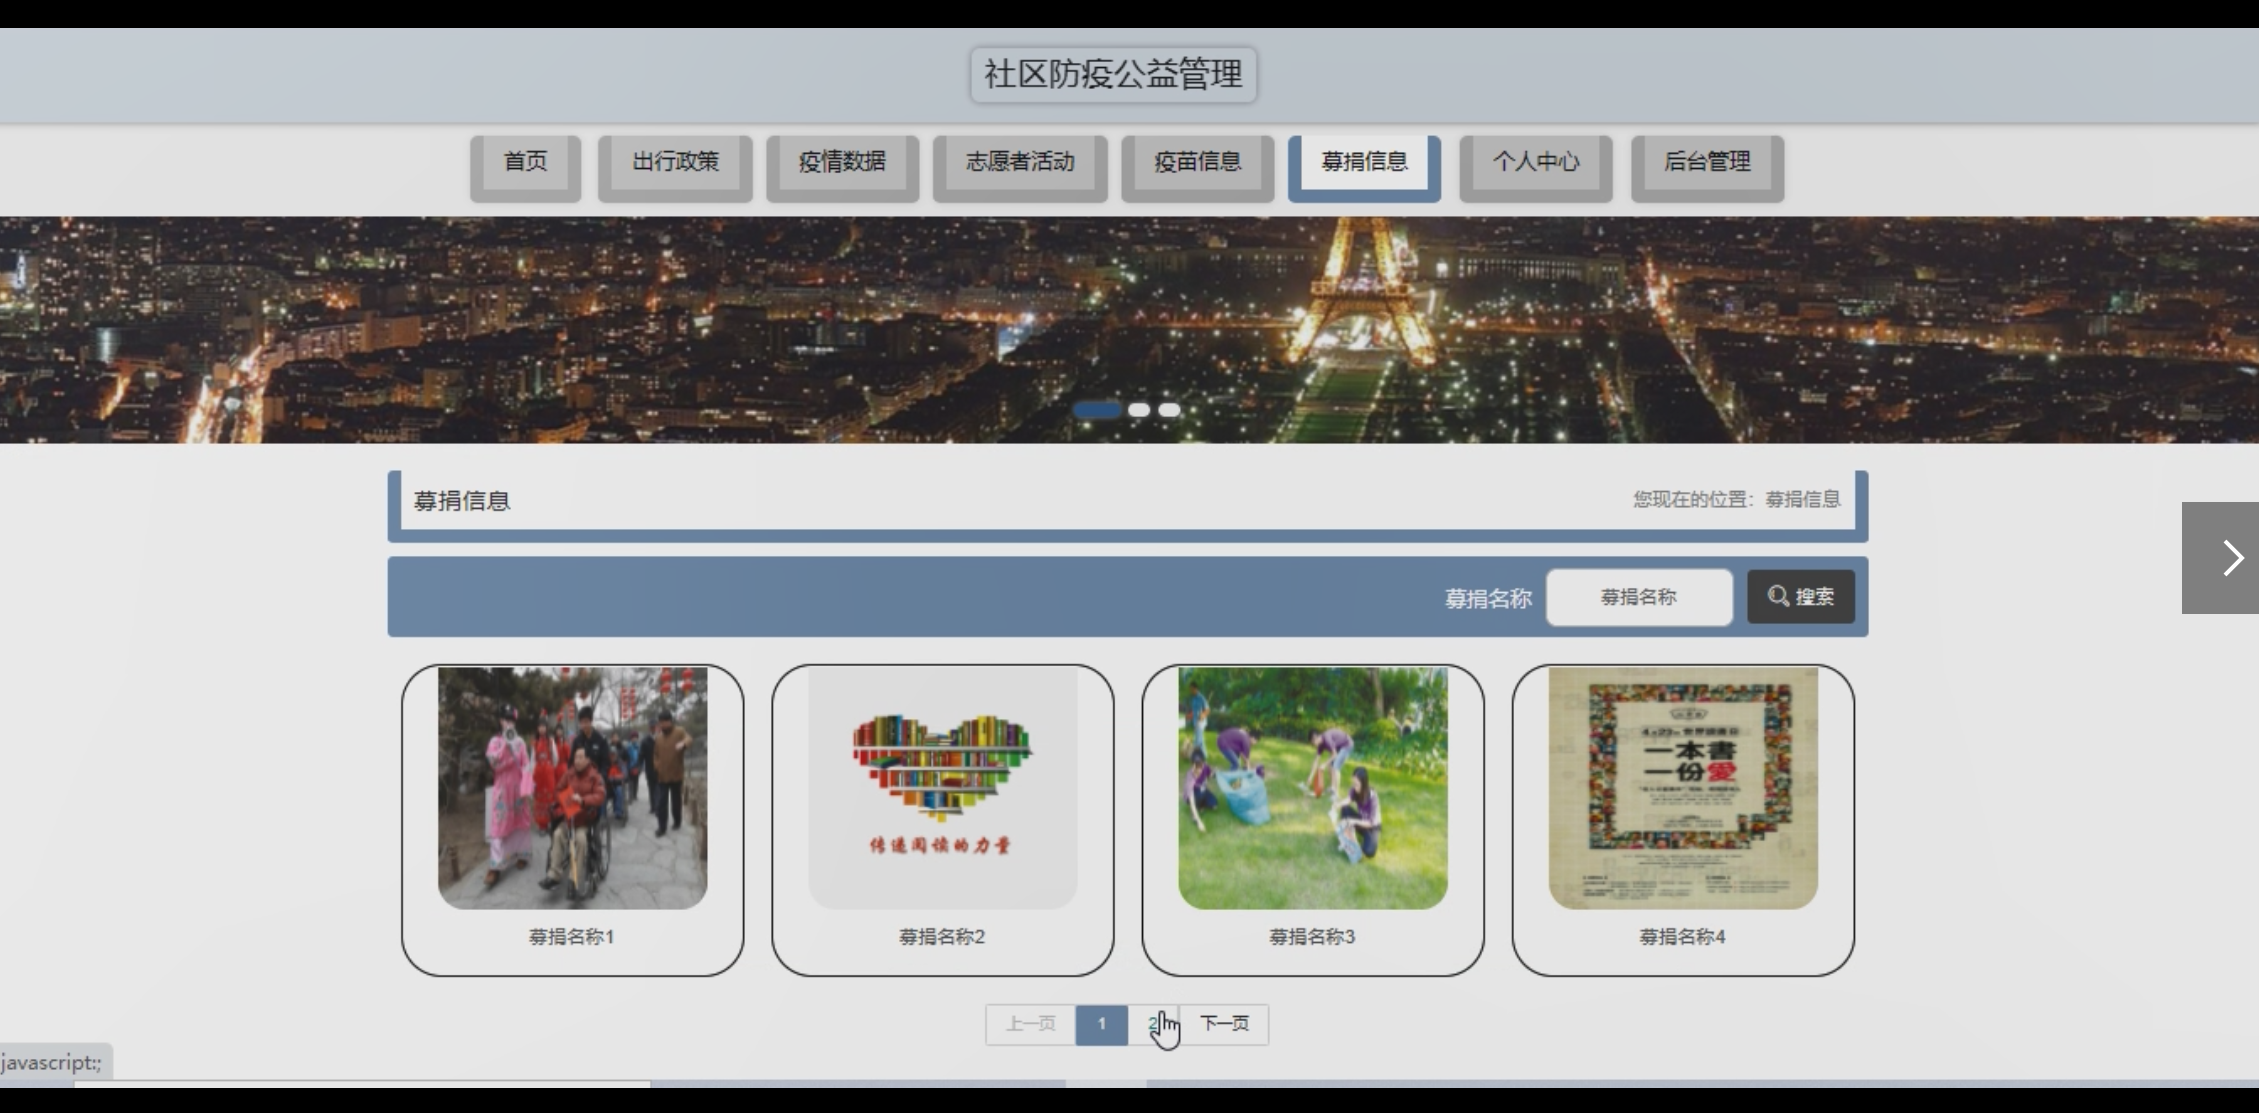Image resolution: width=2259 pixels, height=1113 pixels.
Task: Go to pagination page 2
Action: click(1153, 1024)
